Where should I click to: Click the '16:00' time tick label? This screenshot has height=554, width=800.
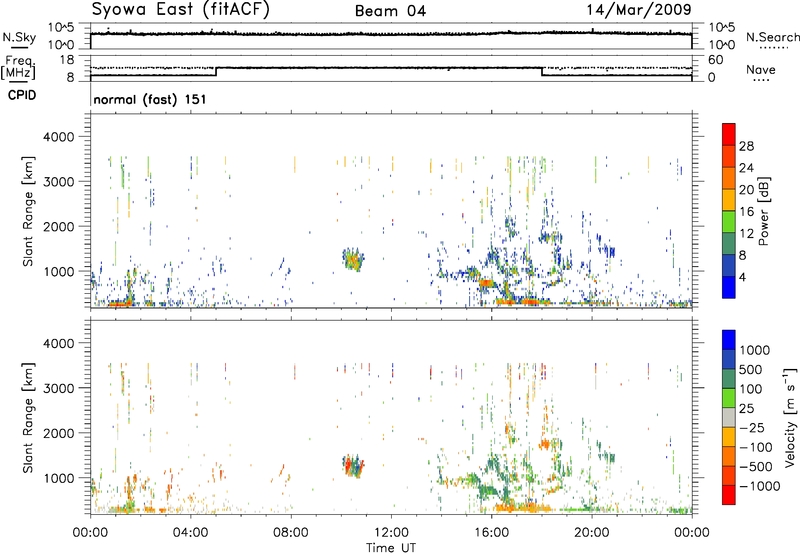click(x=491, y=533)
